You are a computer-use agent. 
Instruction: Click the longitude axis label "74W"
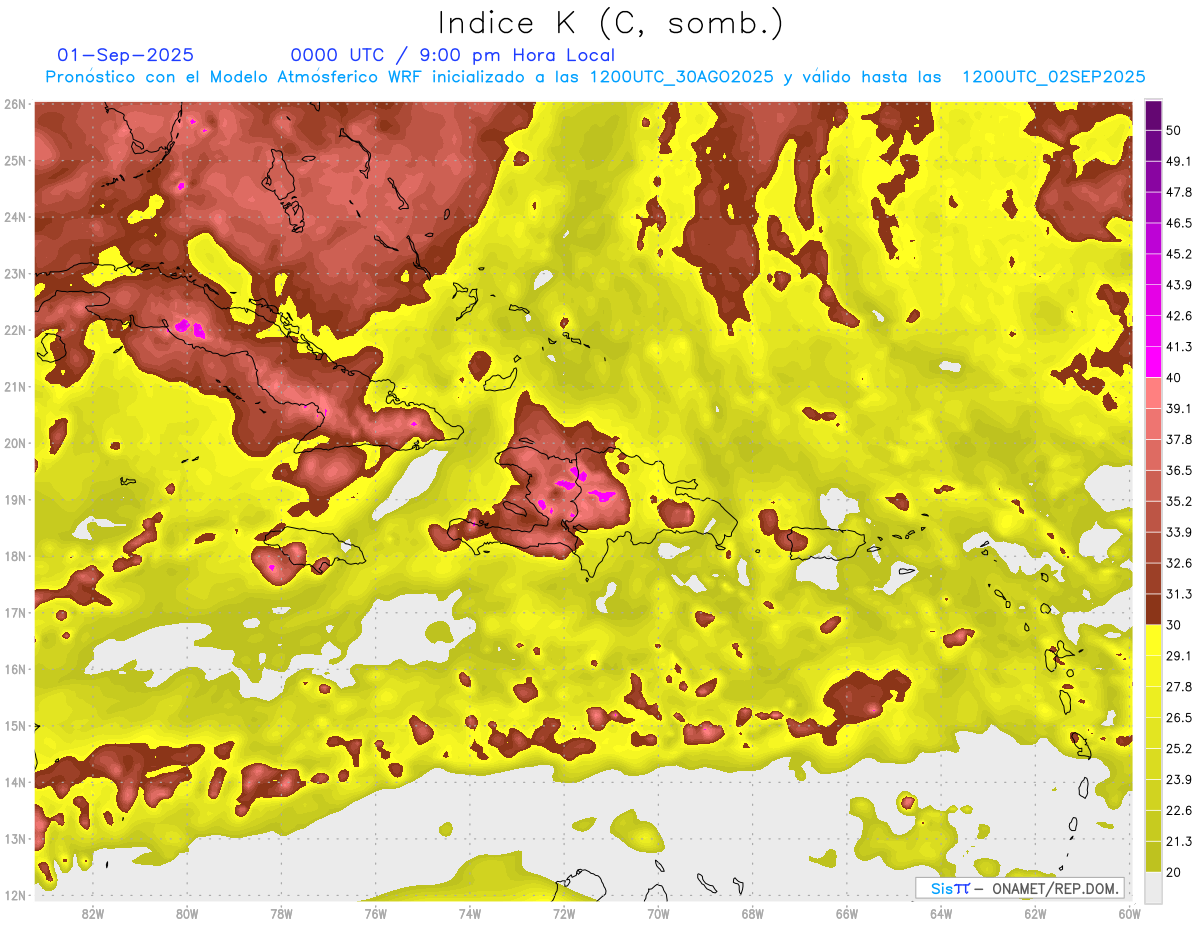(469, 913)
